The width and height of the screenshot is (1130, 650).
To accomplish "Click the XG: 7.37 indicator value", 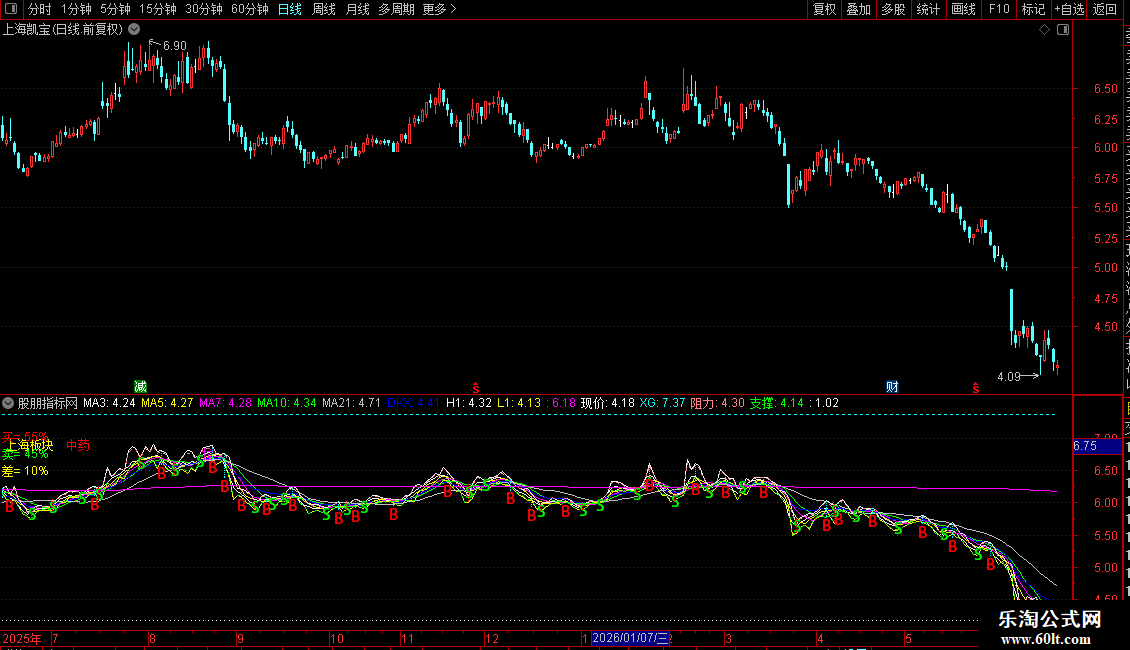I will [662, 403].
